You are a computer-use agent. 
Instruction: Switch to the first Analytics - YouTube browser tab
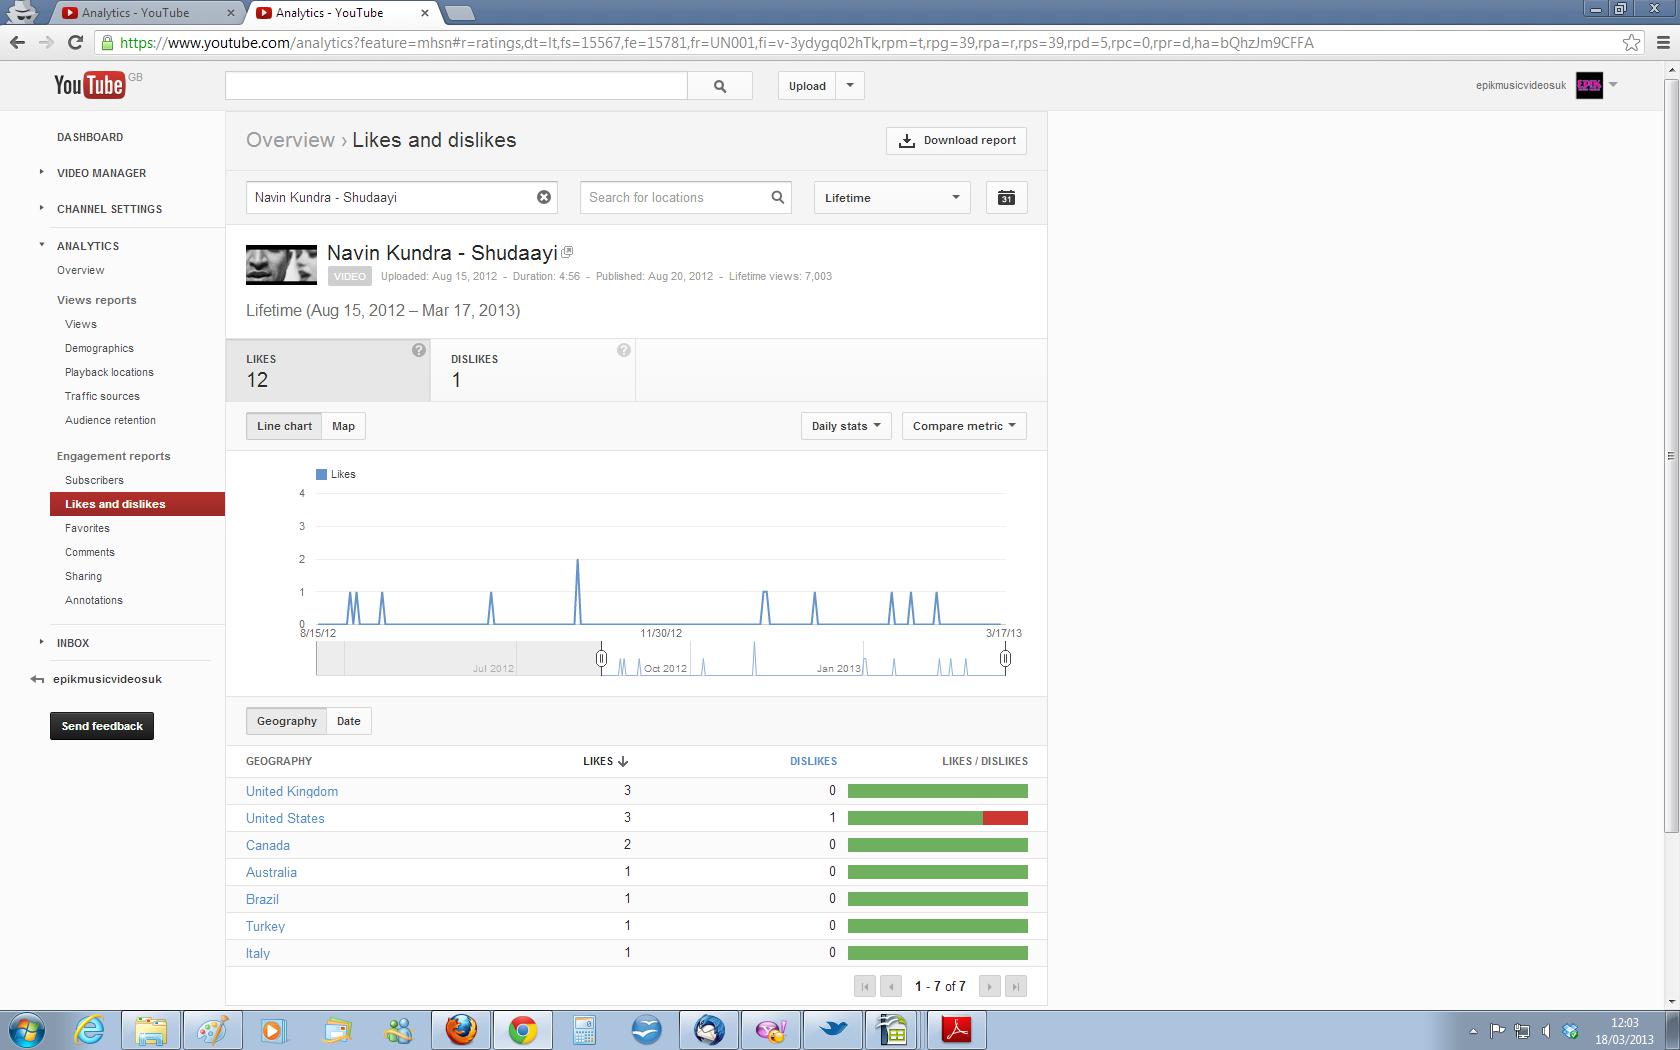(146, 13)
